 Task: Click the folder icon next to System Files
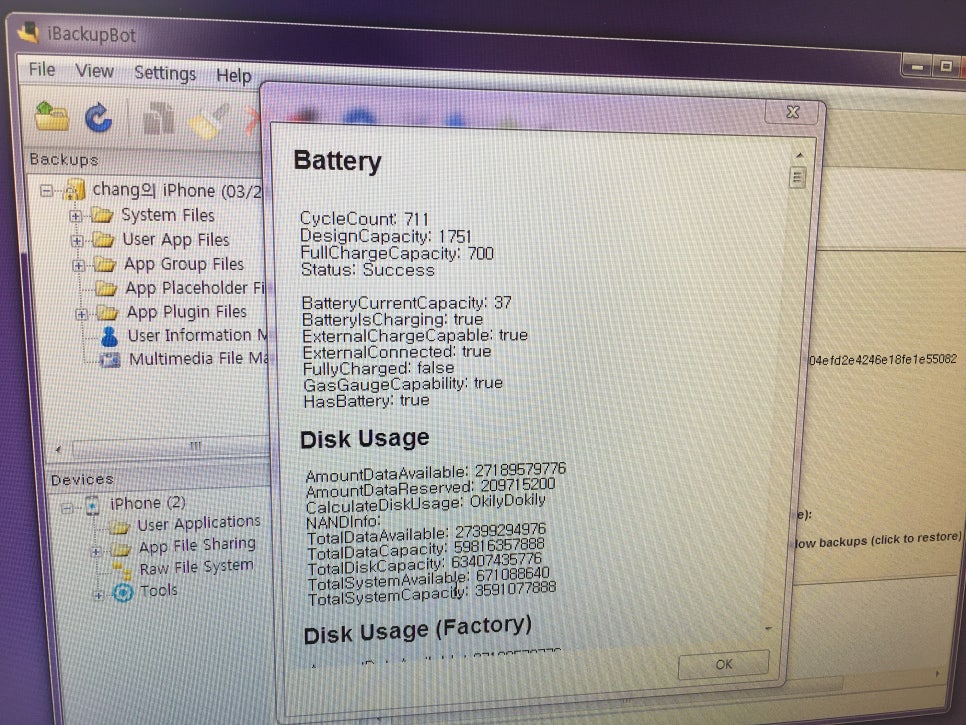tap(102, 215)
